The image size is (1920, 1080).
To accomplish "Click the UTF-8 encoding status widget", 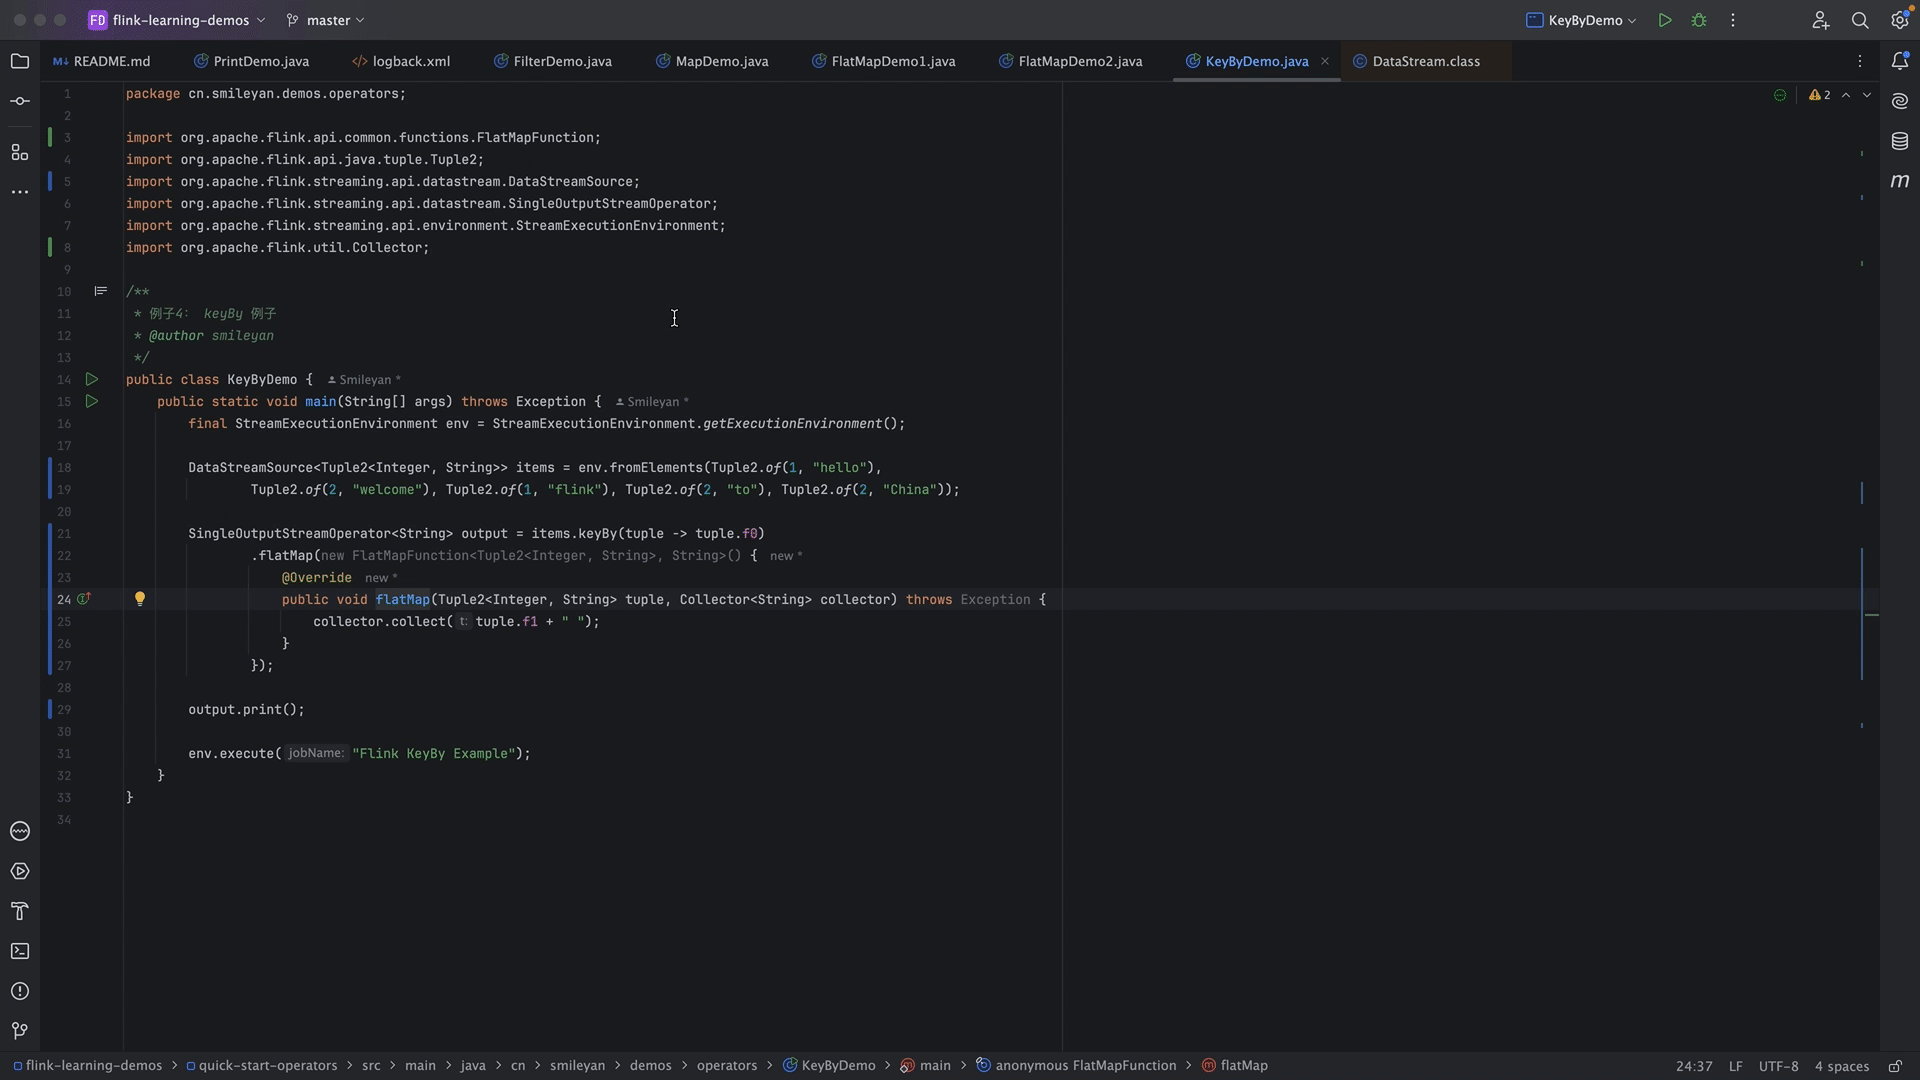I will 1778,1066.
